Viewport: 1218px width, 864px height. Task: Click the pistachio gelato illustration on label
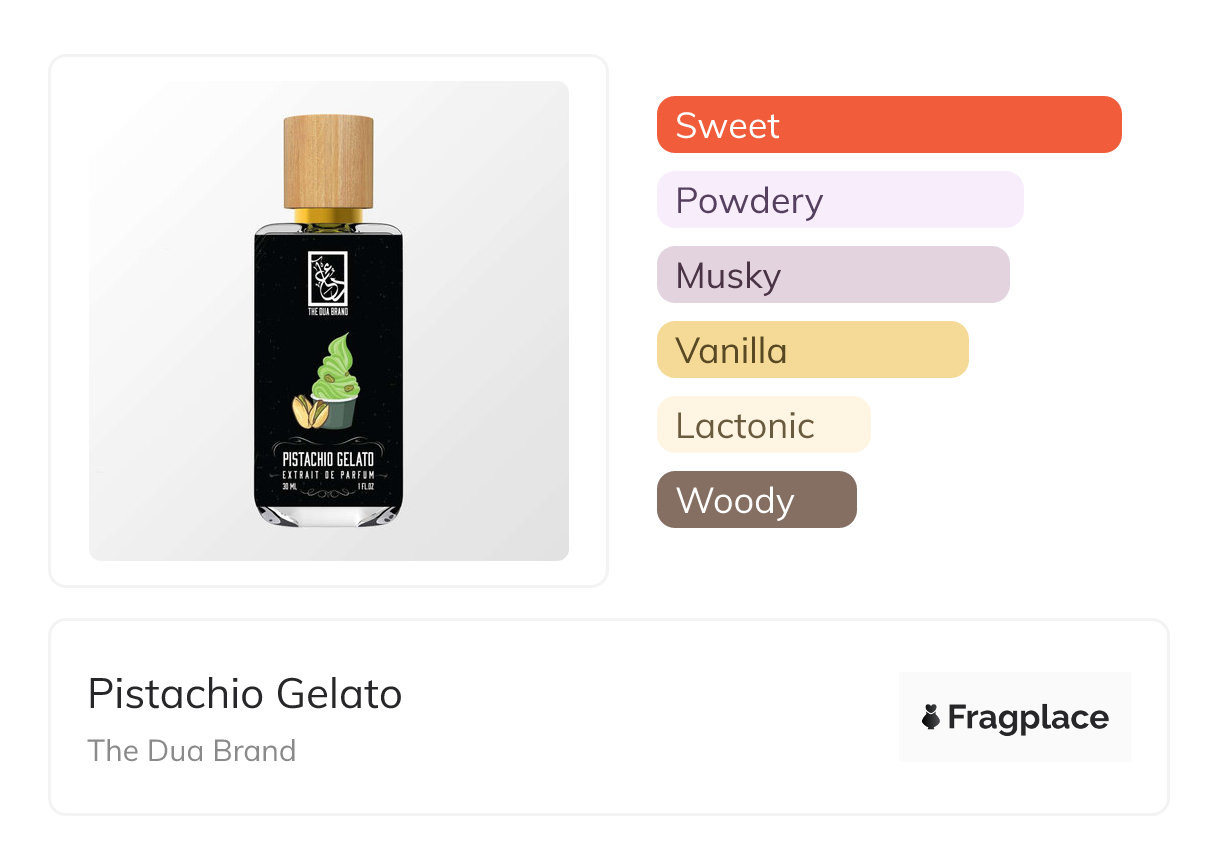tap(327, 383)
